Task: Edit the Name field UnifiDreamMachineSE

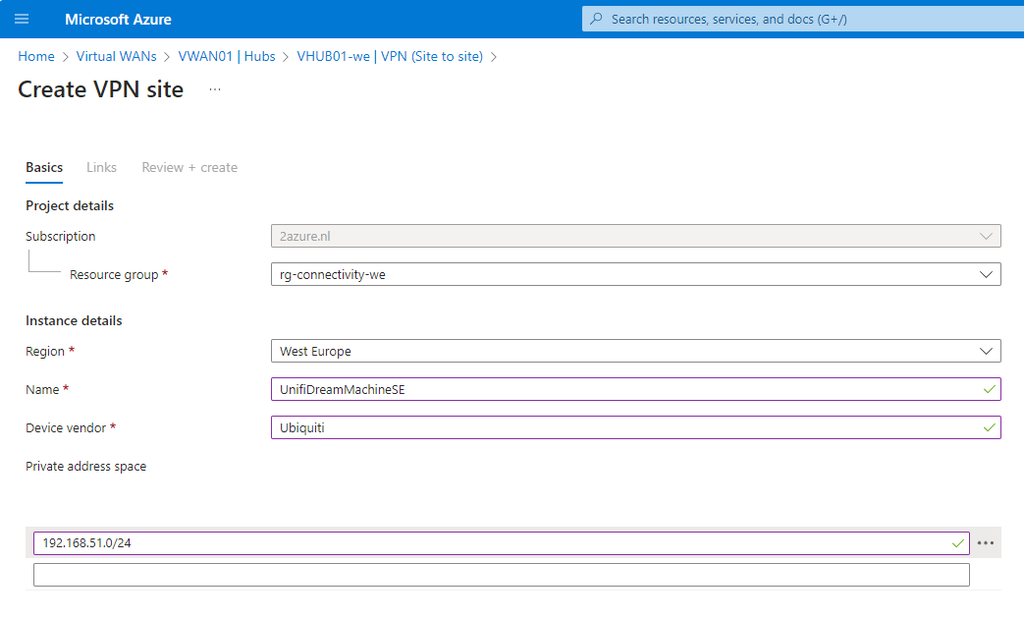Action: (636, 389)
